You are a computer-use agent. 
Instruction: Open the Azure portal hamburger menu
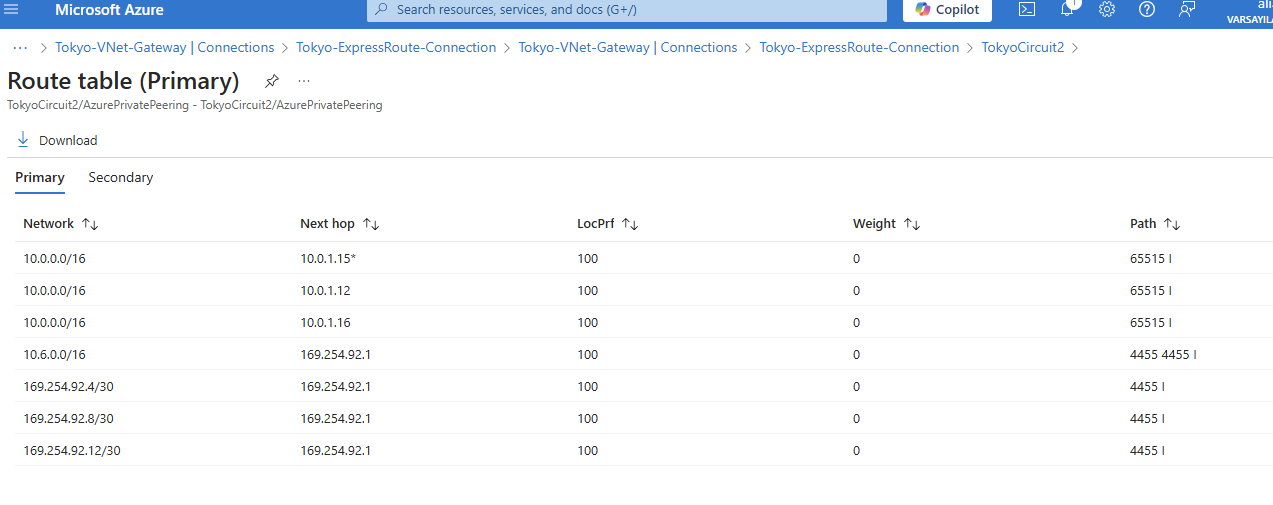click(x=12, y=9)
